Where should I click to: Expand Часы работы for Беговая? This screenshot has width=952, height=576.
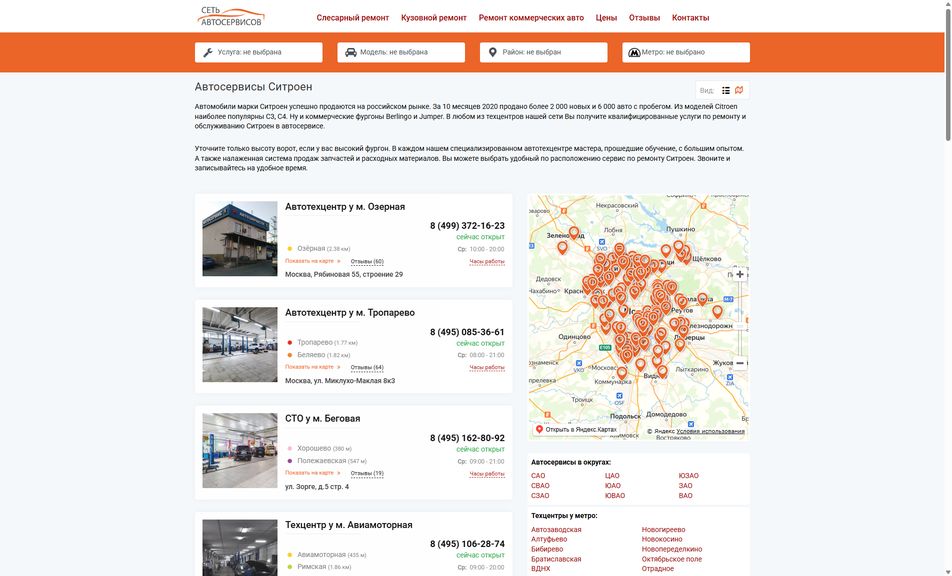(487, 473)
